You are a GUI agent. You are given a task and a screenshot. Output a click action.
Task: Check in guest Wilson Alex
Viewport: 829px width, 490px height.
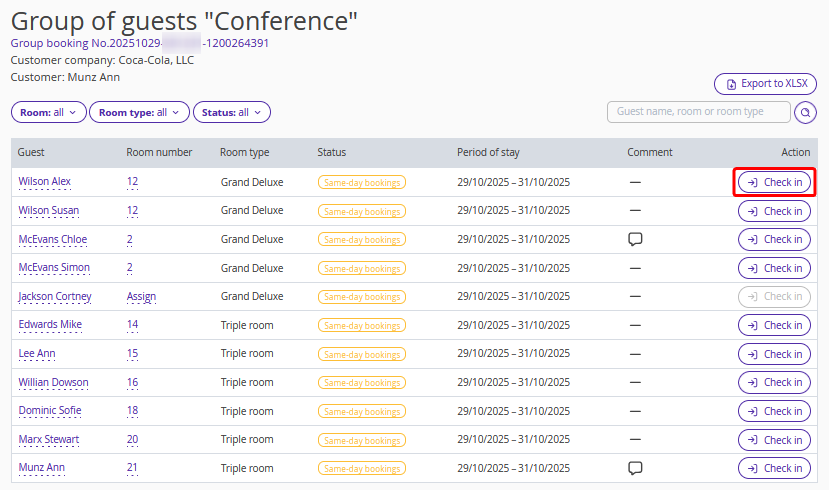point(774,182)
